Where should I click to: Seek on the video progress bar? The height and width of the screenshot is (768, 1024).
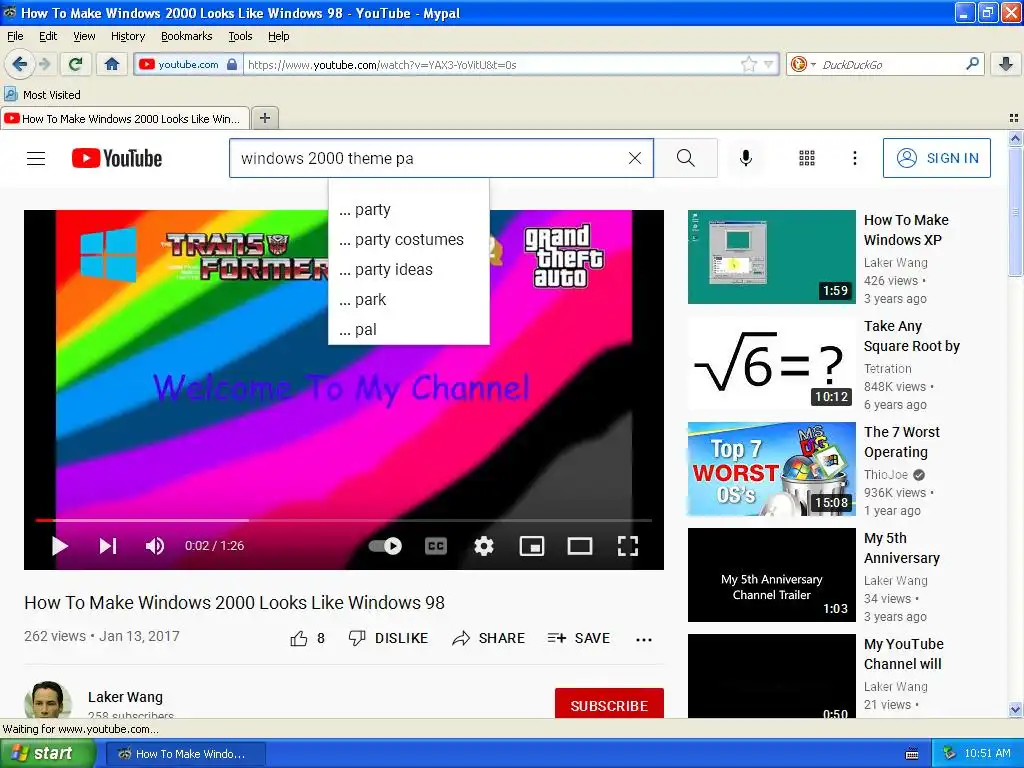click(344, 520)
